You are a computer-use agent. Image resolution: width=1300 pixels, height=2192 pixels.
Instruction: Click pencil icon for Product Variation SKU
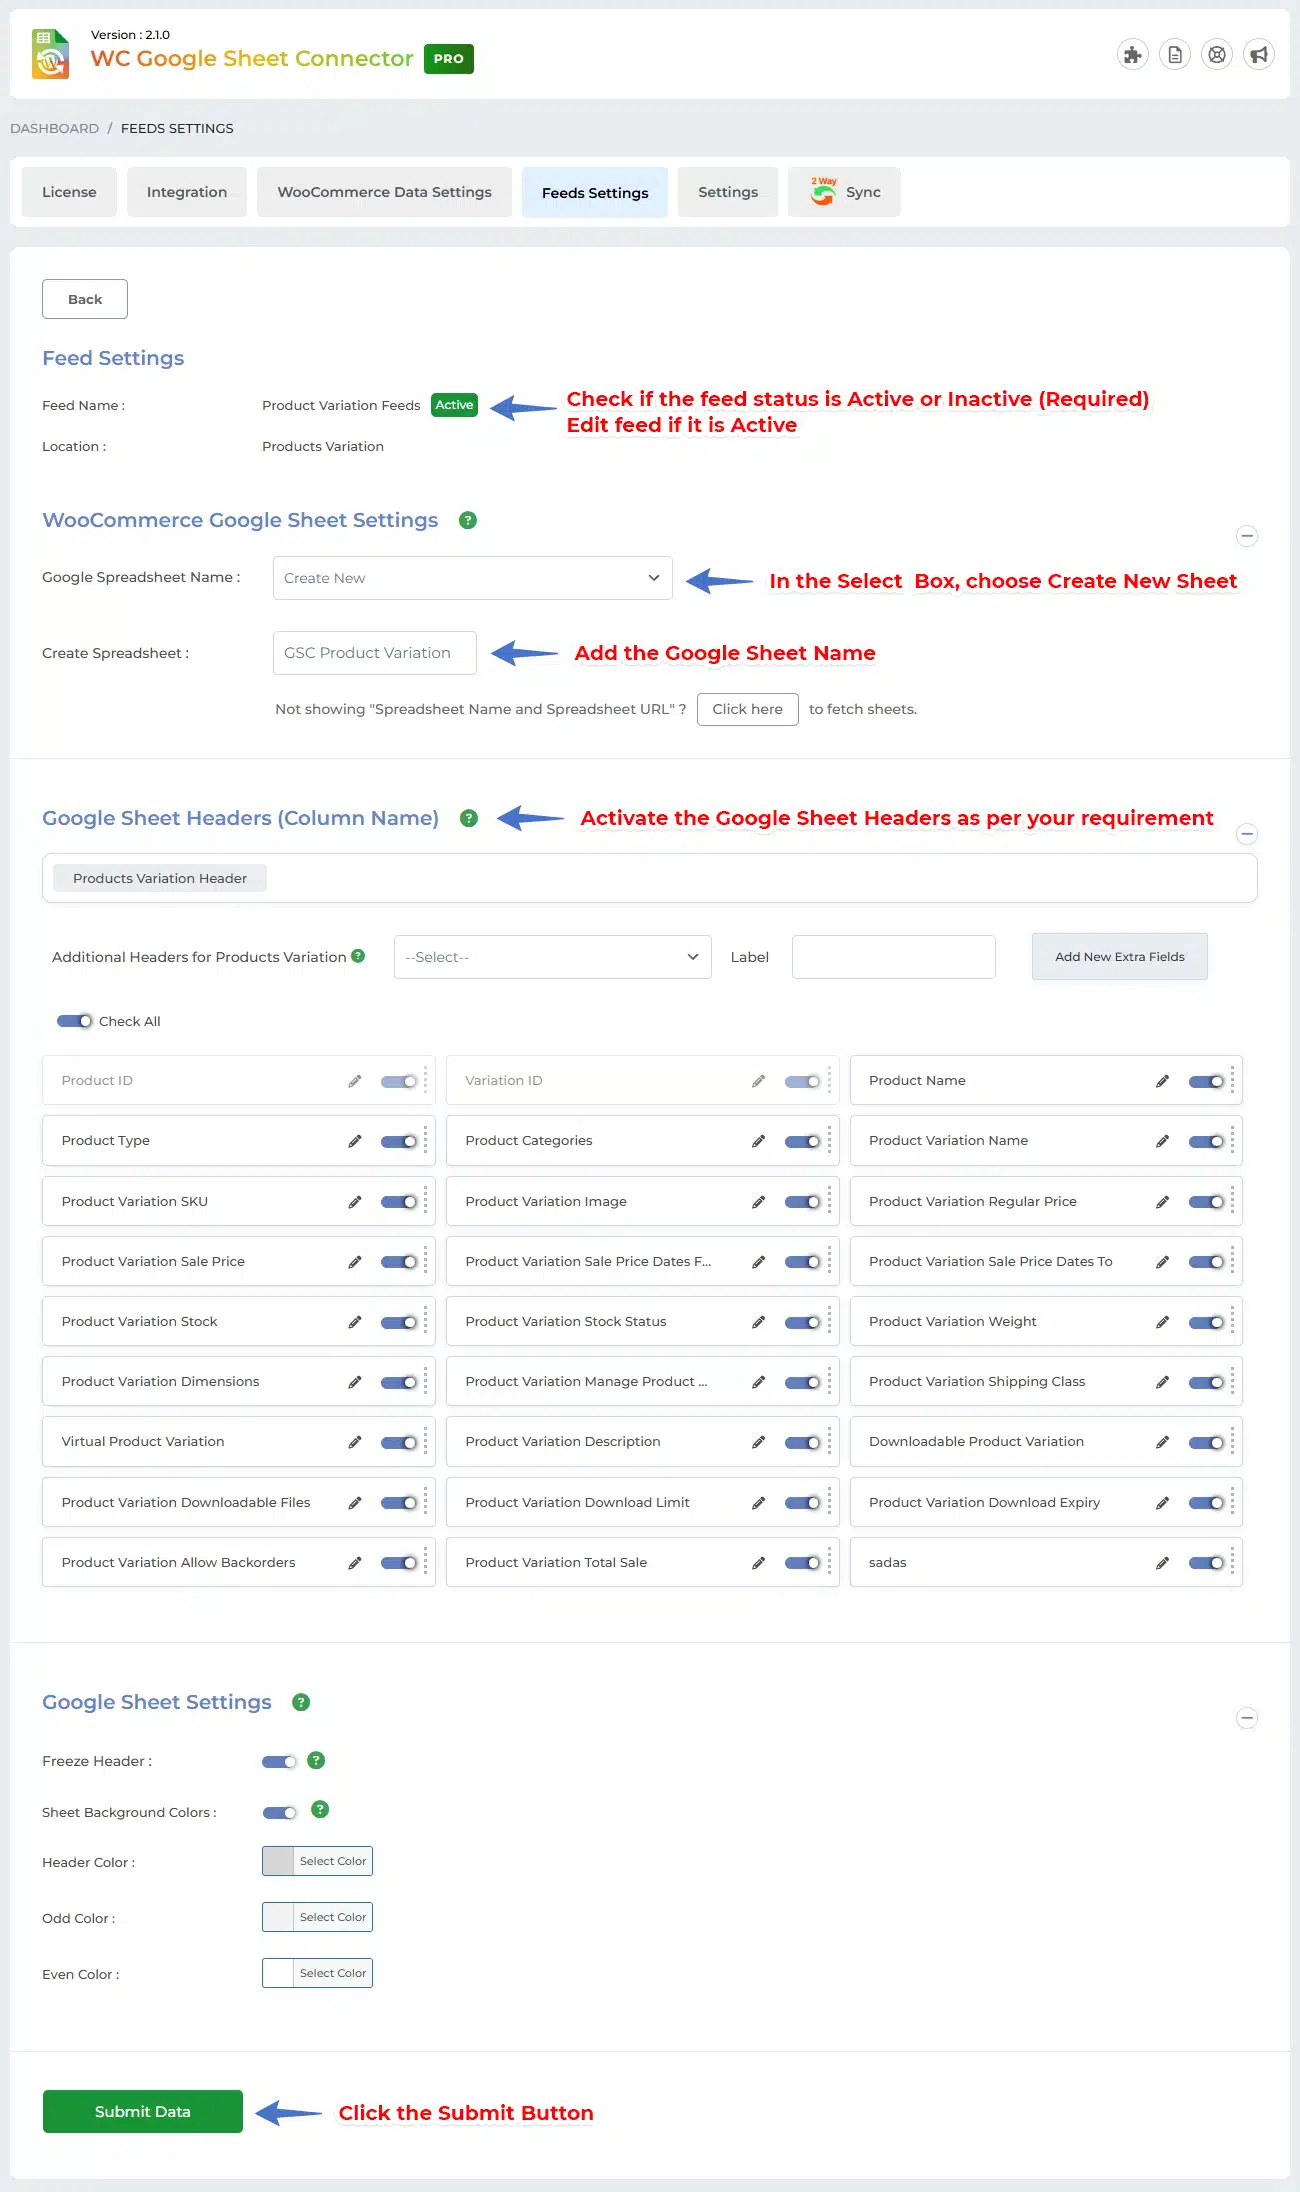pos(355,1202)
